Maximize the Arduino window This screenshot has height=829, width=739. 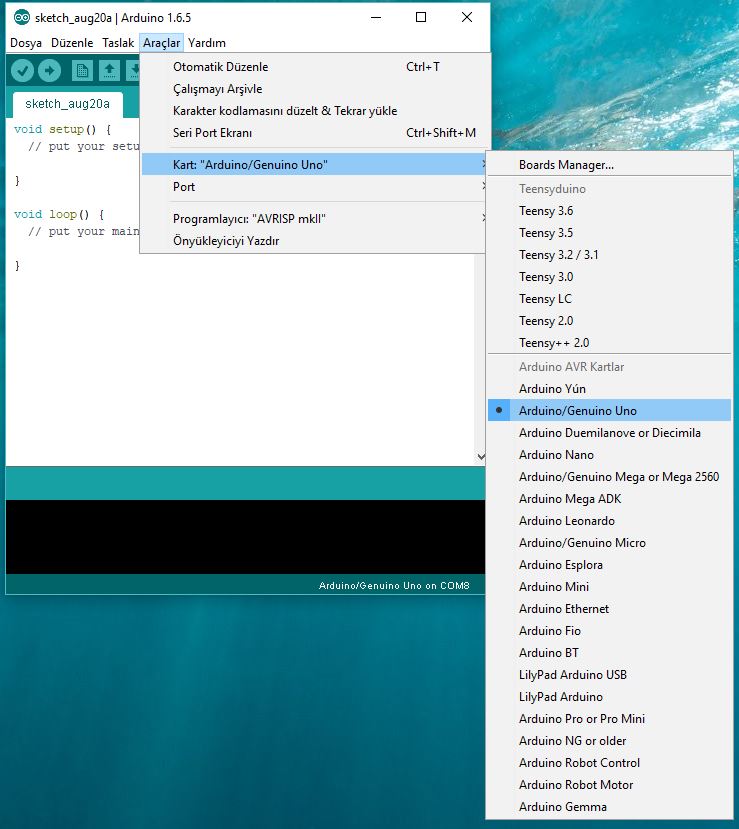click(x=421, y=17)
